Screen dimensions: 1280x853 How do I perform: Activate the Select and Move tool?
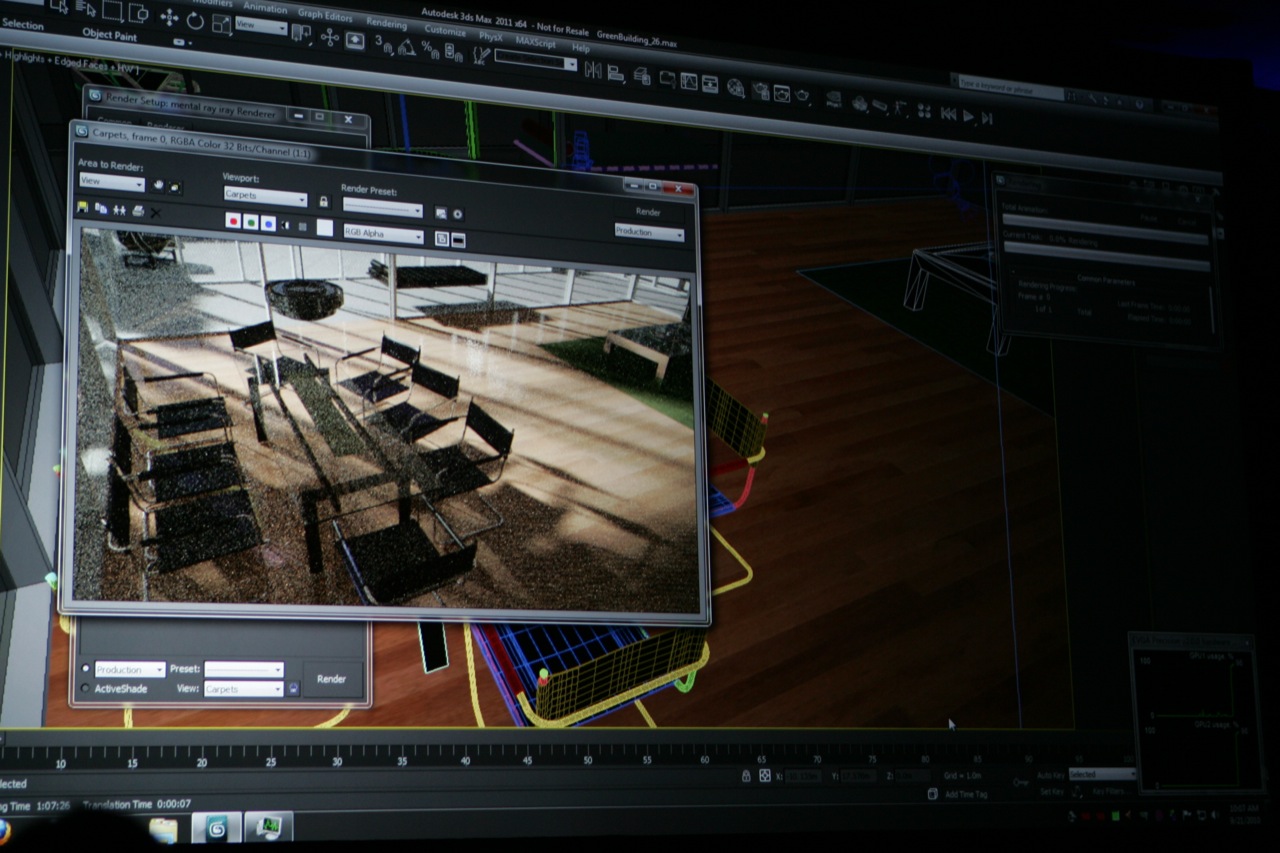[169, 17]
